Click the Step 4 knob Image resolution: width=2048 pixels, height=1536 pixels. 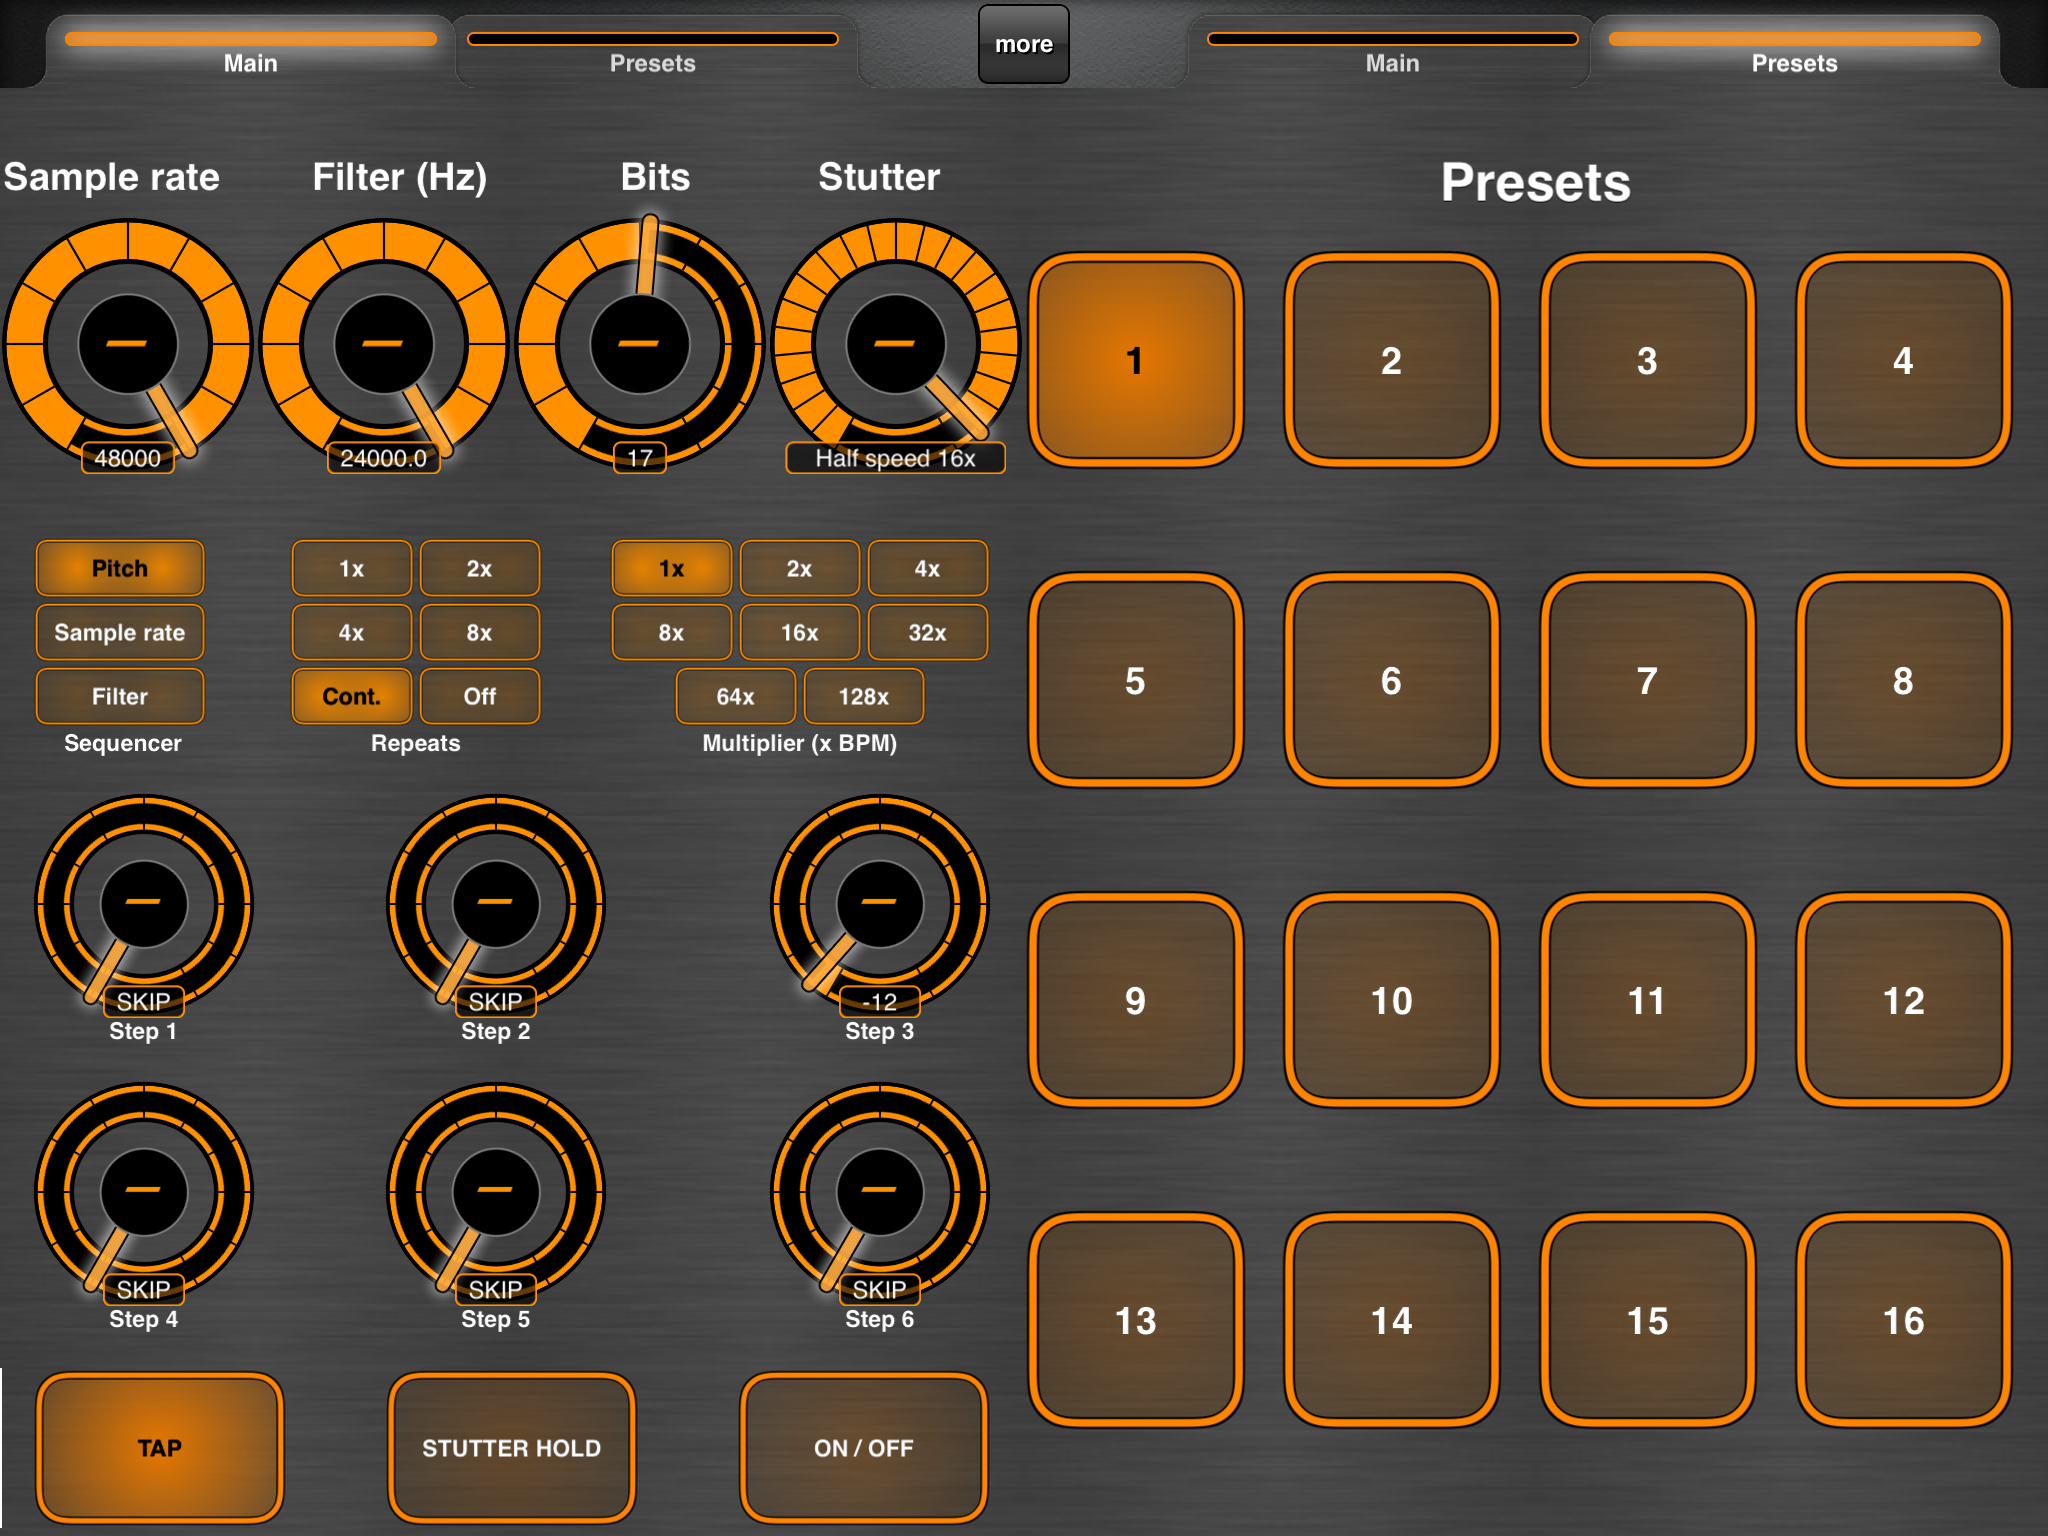pos(144,1192)
